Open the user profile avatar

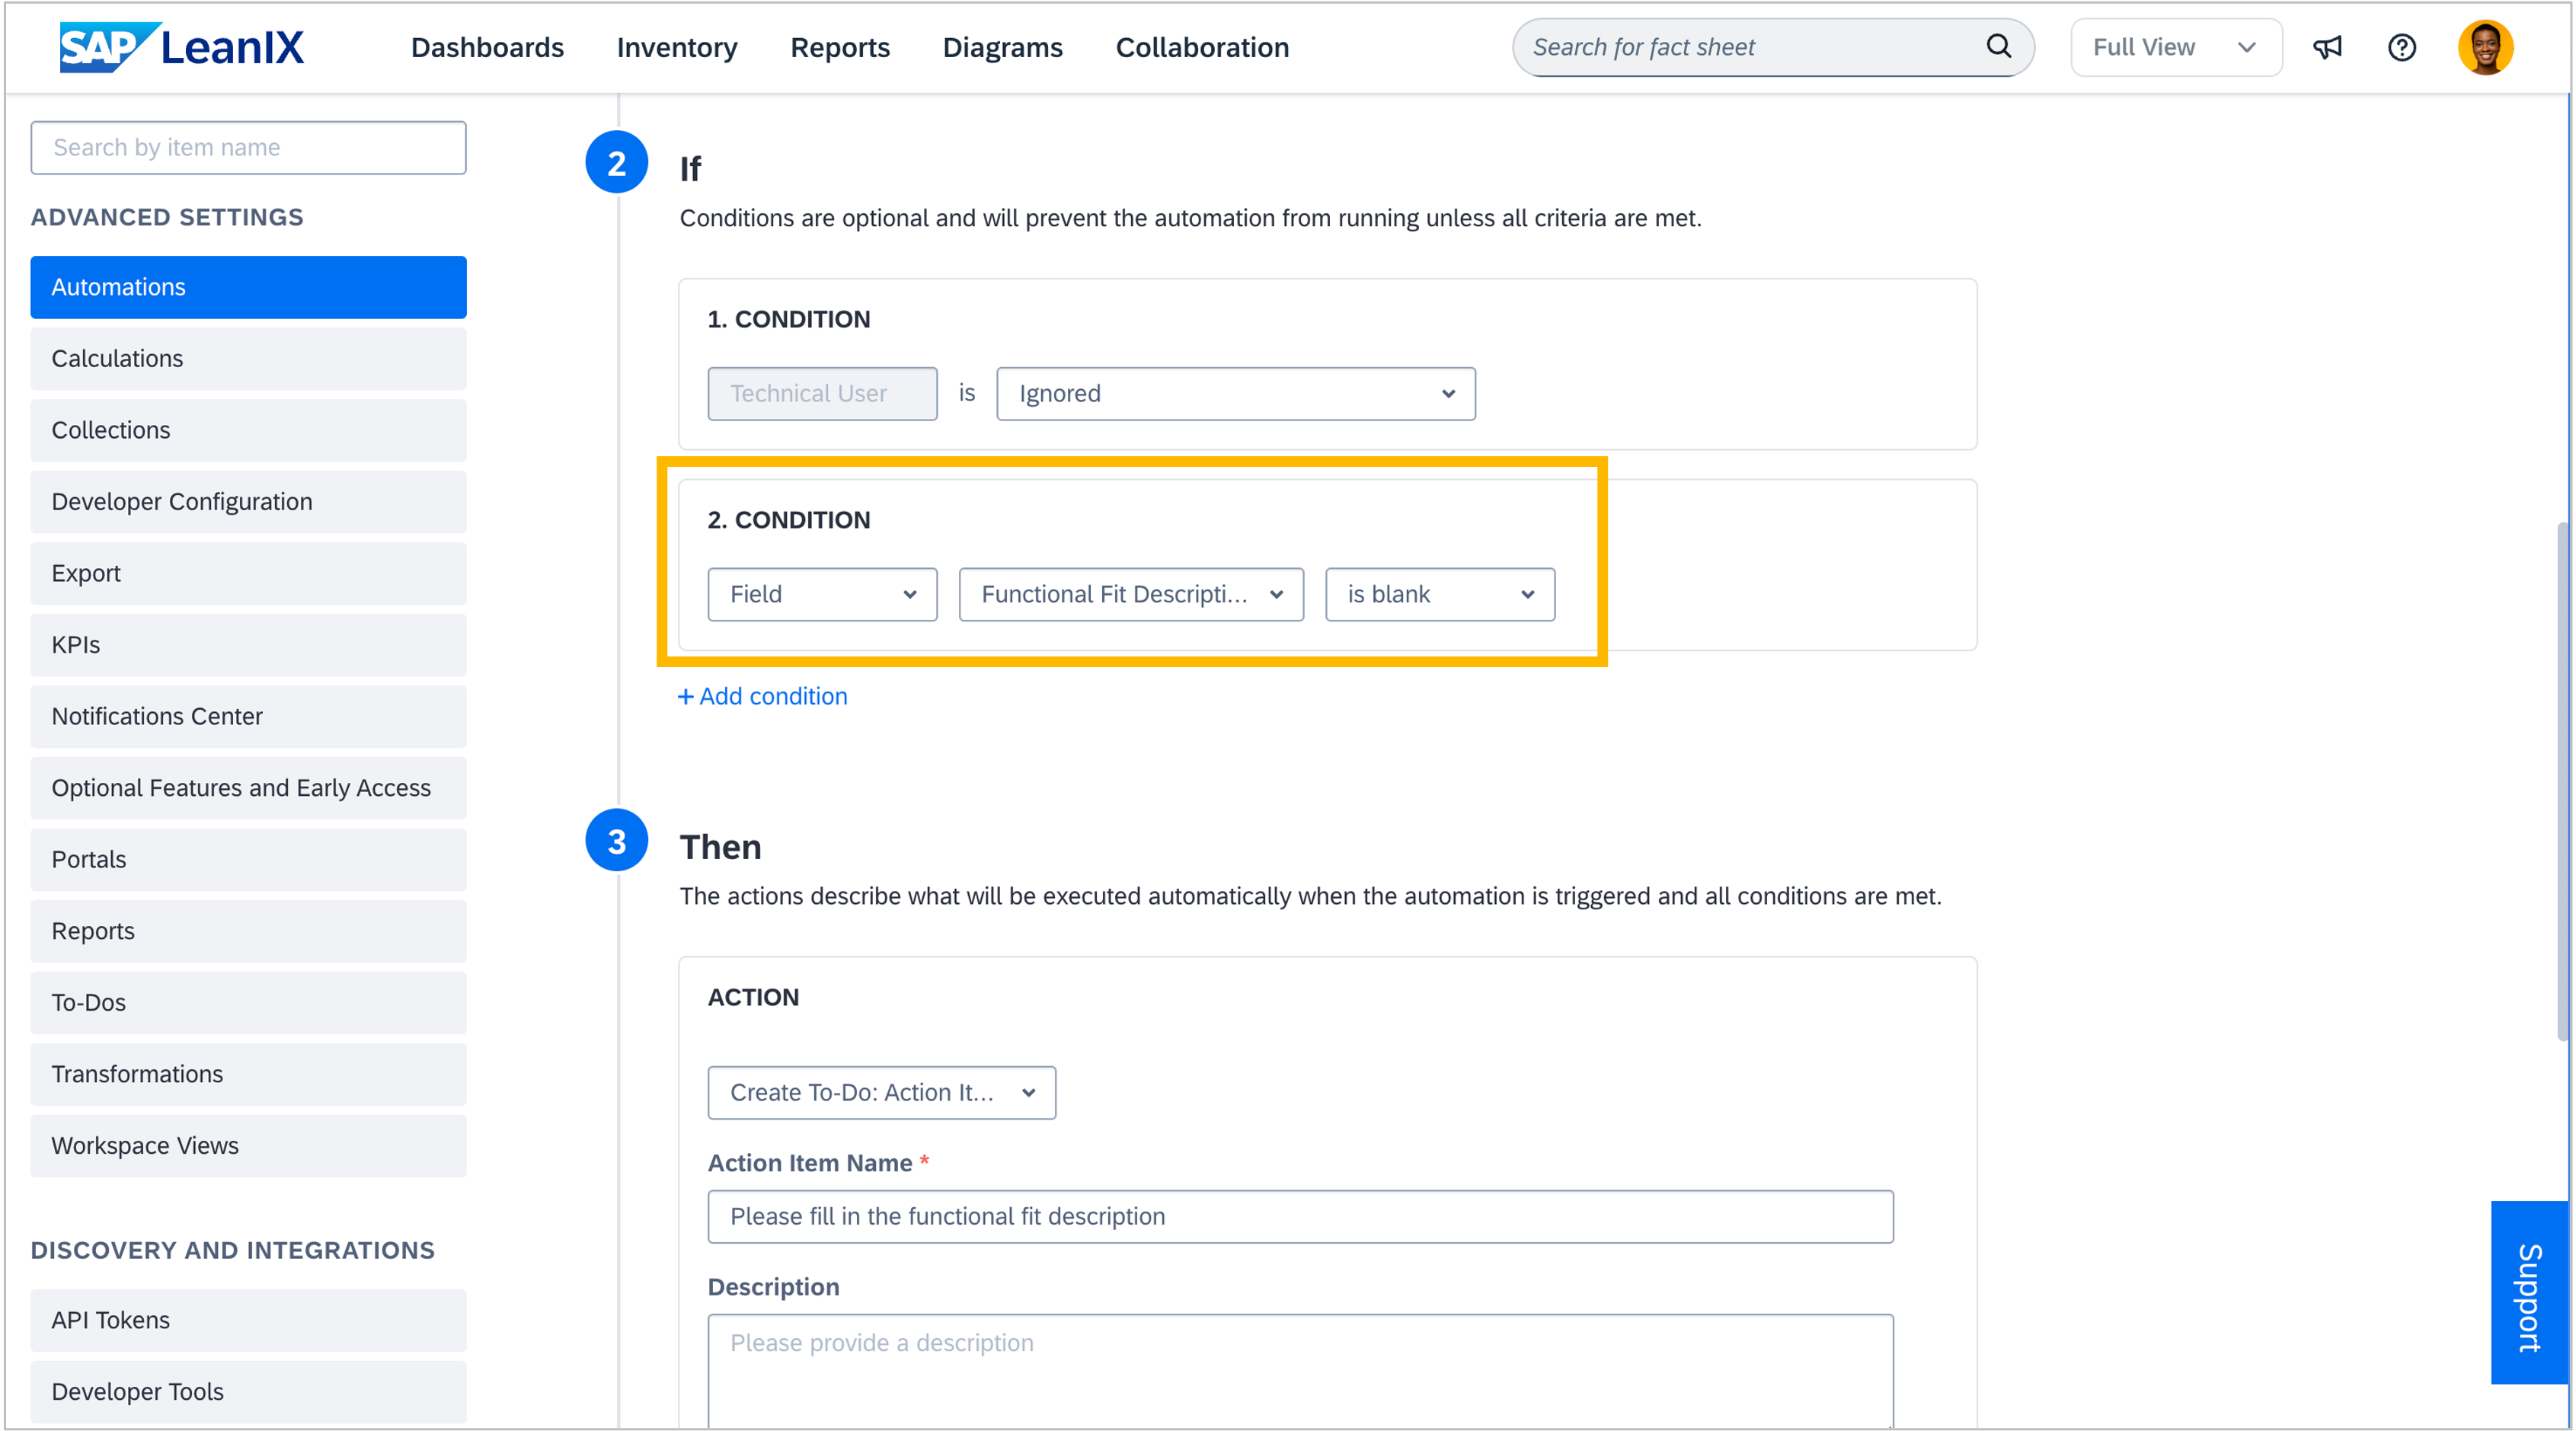pos(2485,47)
